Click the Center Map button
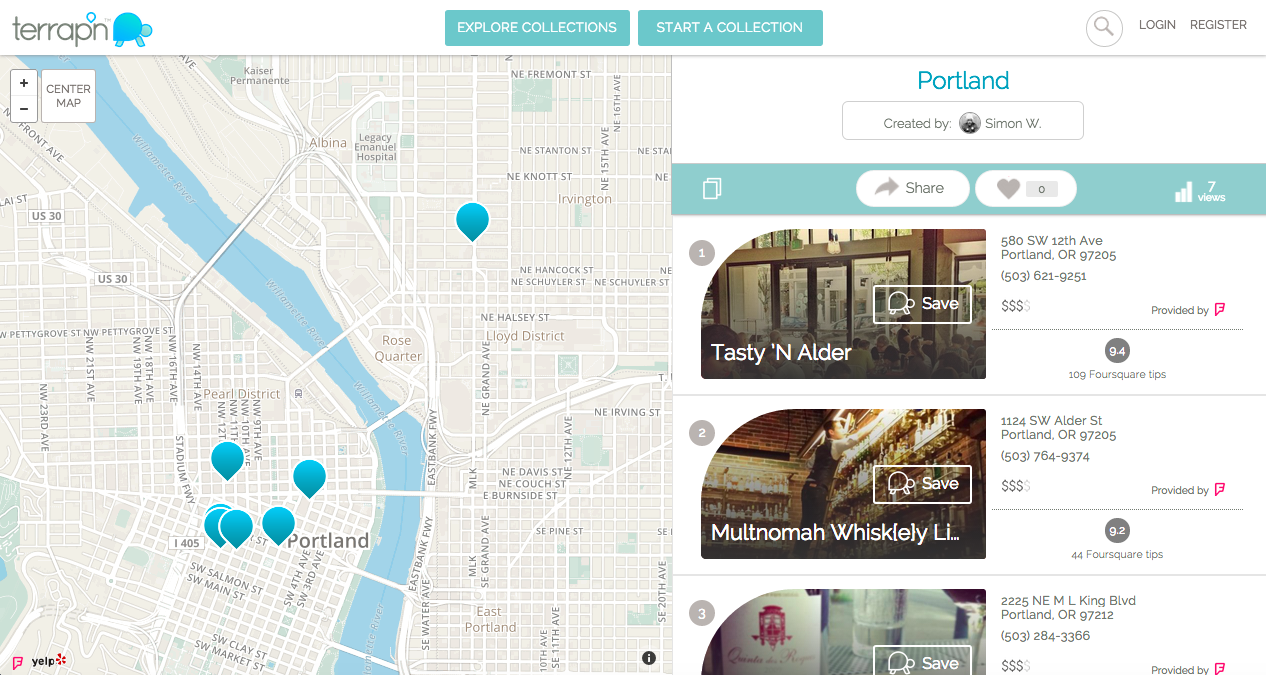 (68, 96)
